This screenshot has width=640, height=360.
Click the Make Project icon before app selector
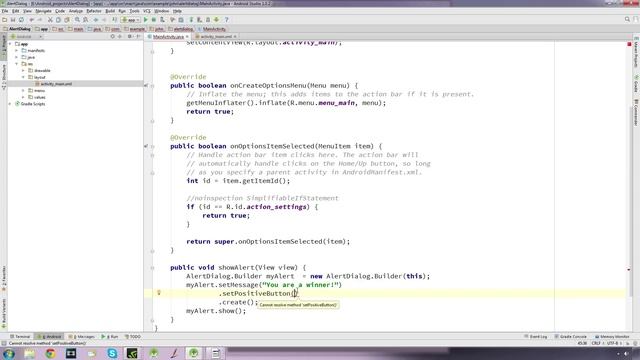point(115,20)
